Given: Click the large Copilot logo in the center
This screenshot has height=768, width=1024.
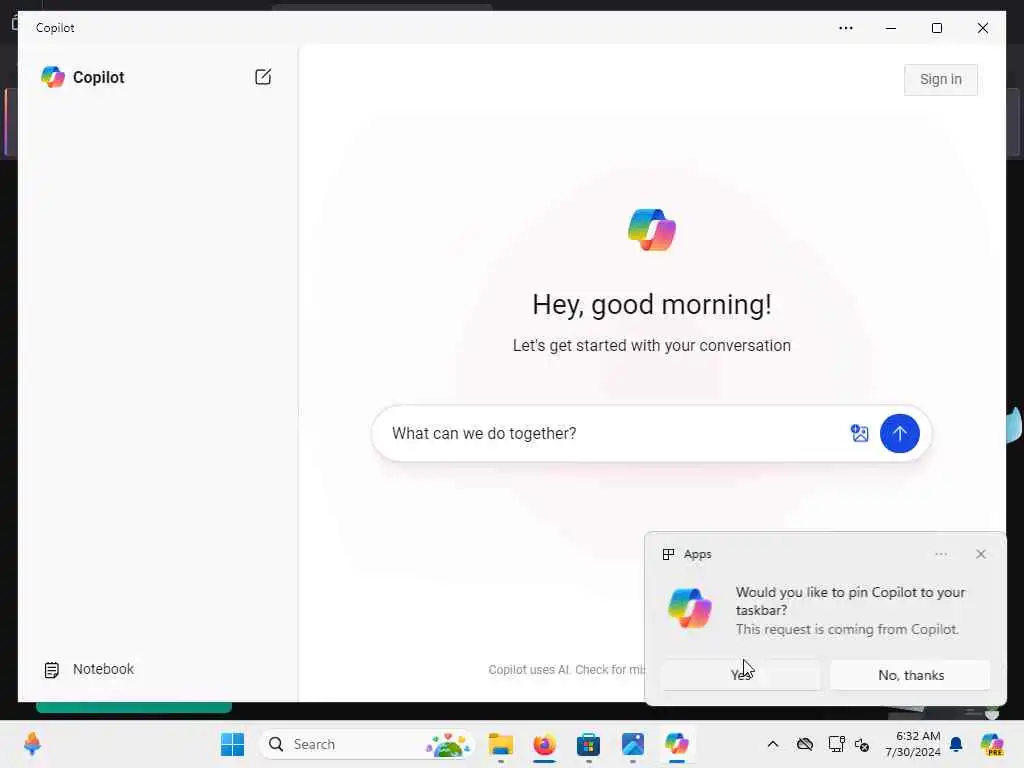Looking at the screenshot, I should [652, 230].
